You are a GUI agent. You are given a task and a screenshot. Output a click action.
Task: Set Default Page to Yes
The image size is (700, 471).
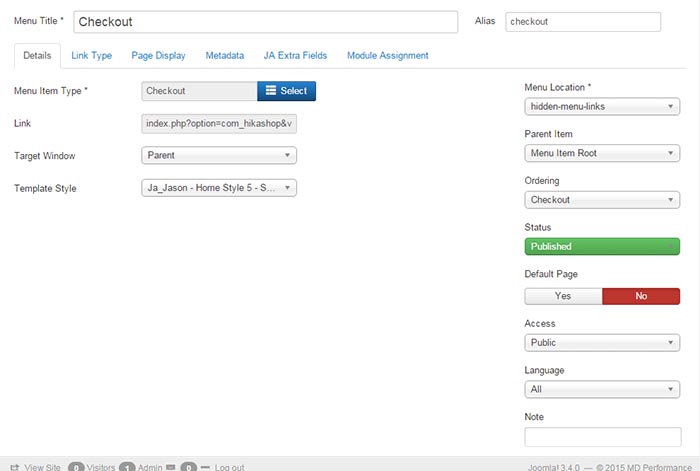point(563,296)
